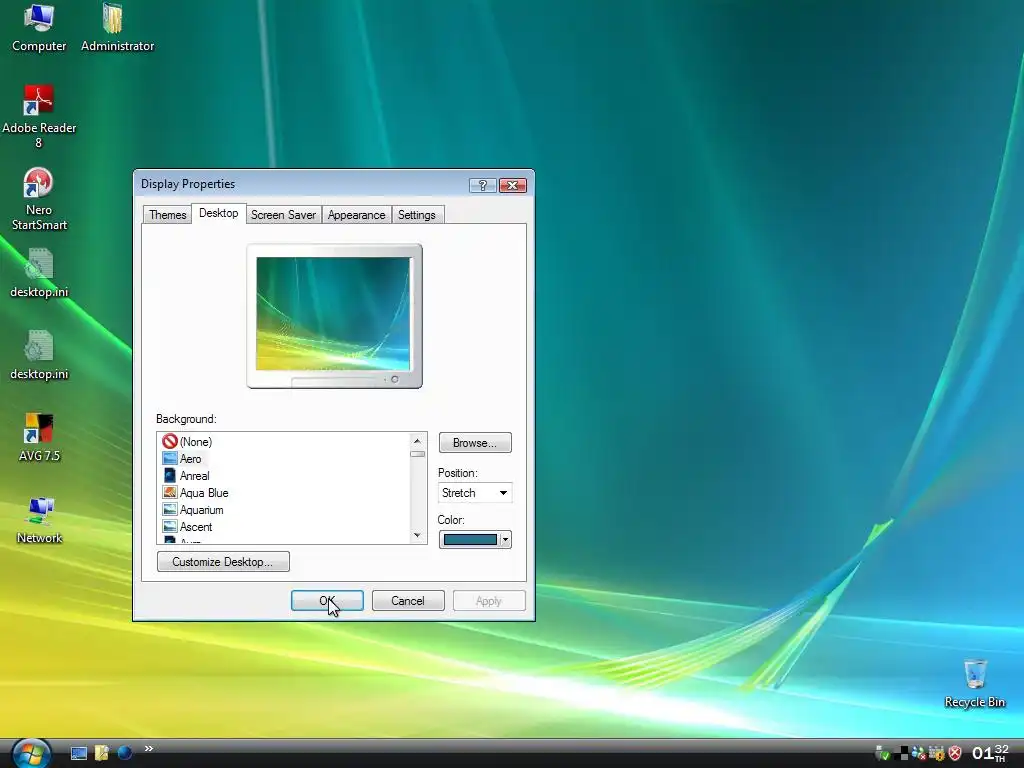Click Customize Desktop... button

[223, 562]
